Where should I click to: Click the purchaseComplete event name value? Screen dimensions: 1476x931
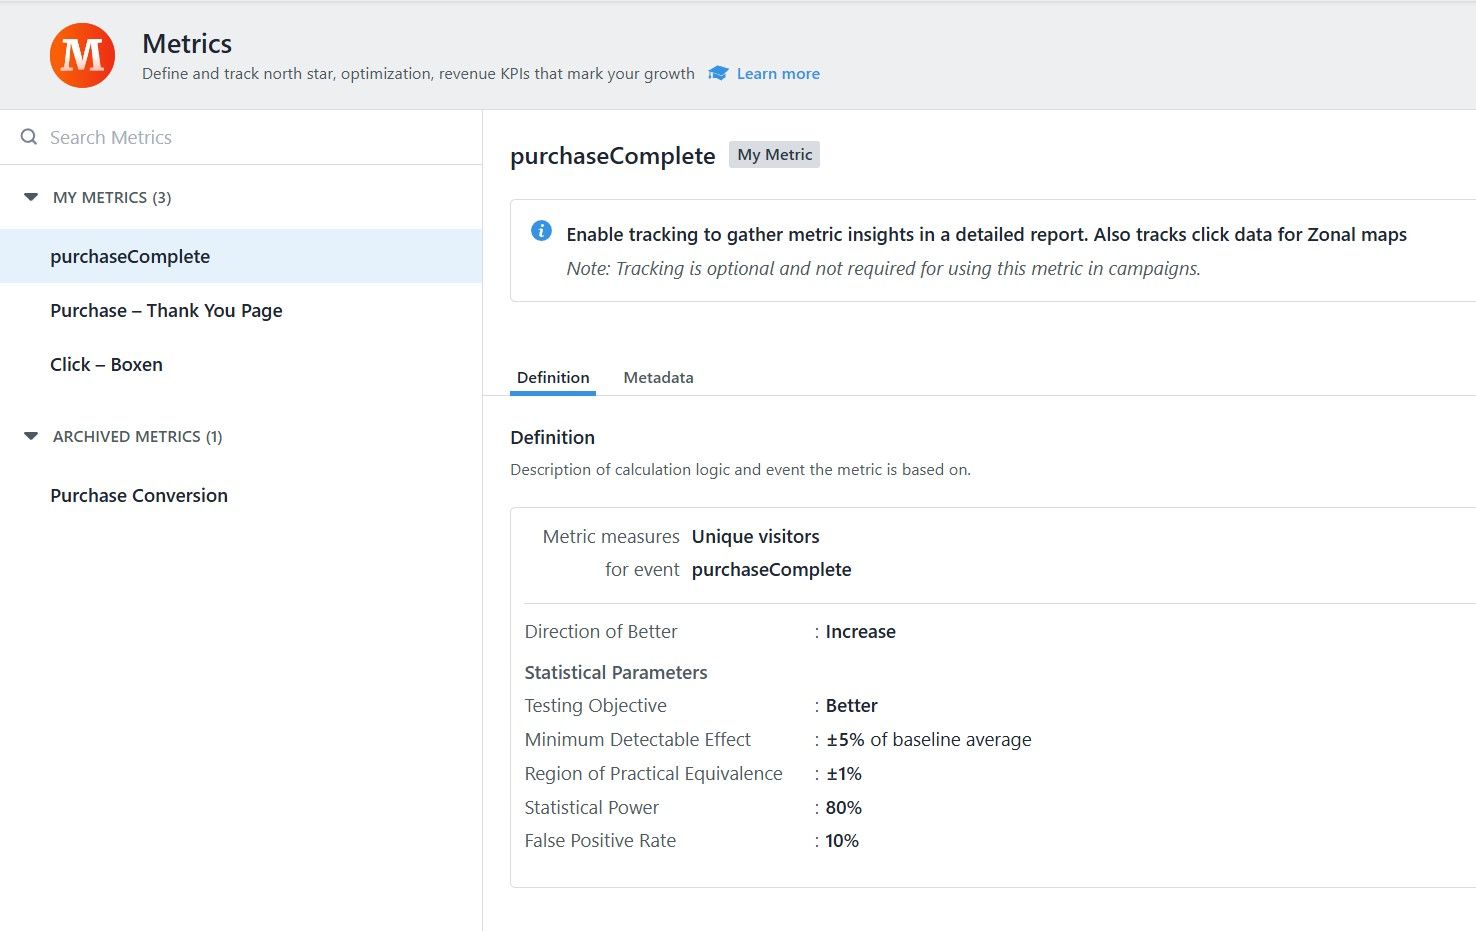point(771,569)
